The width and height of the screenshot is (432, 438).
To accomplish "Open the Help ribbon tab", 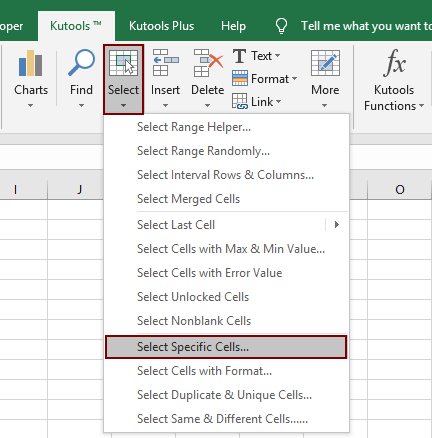I will point(233,26).
